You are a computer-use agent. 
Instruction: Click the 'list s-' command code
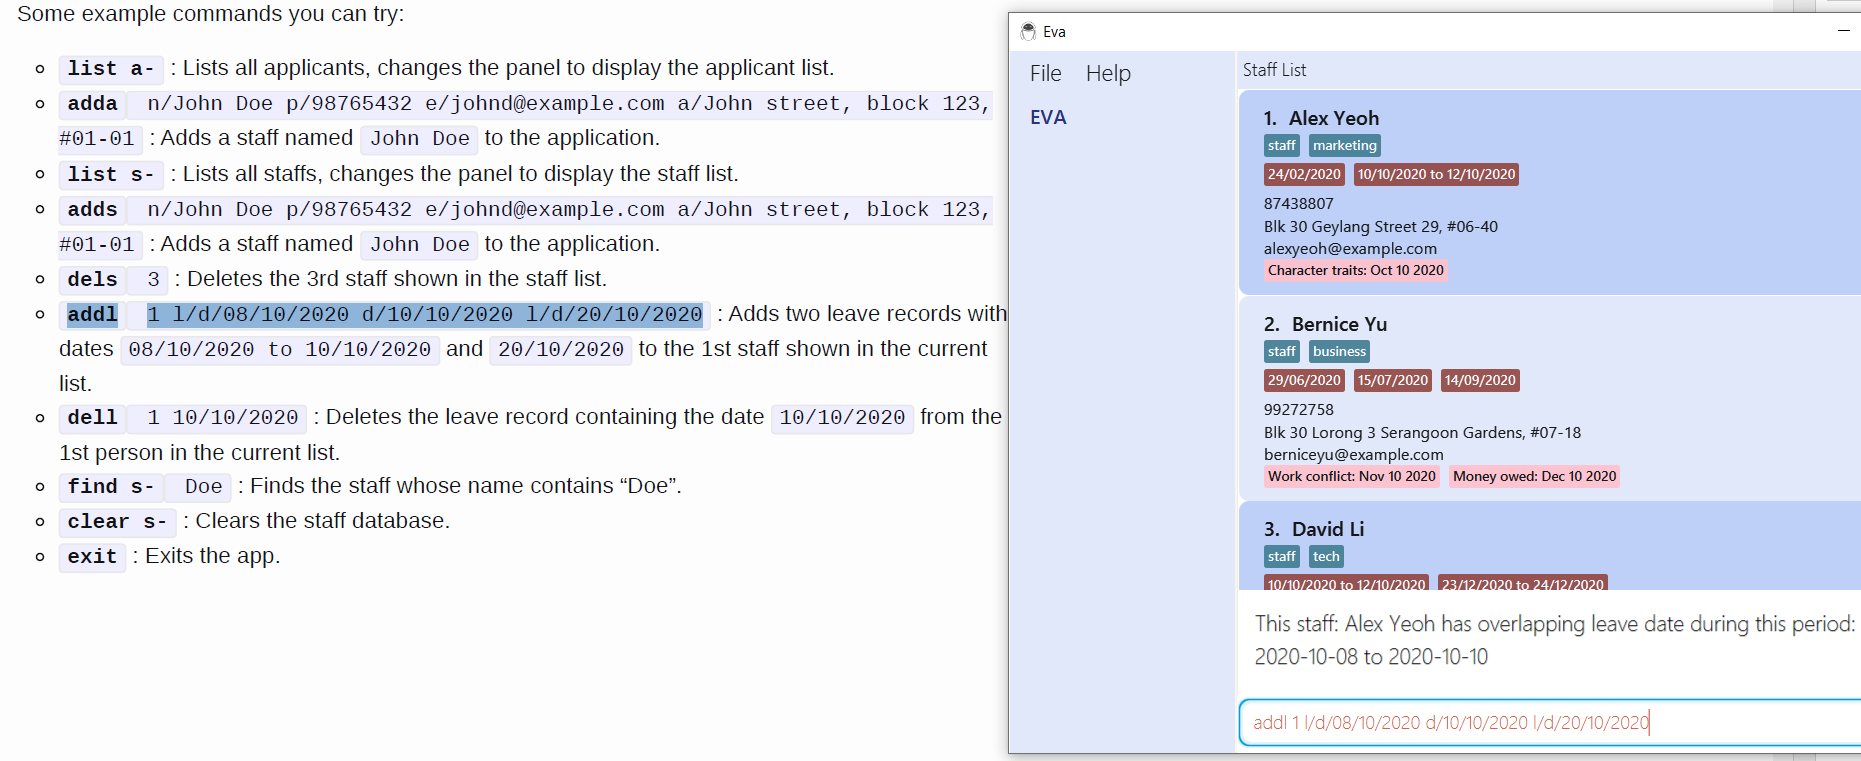pyautogui.click(x=110, y=174)
